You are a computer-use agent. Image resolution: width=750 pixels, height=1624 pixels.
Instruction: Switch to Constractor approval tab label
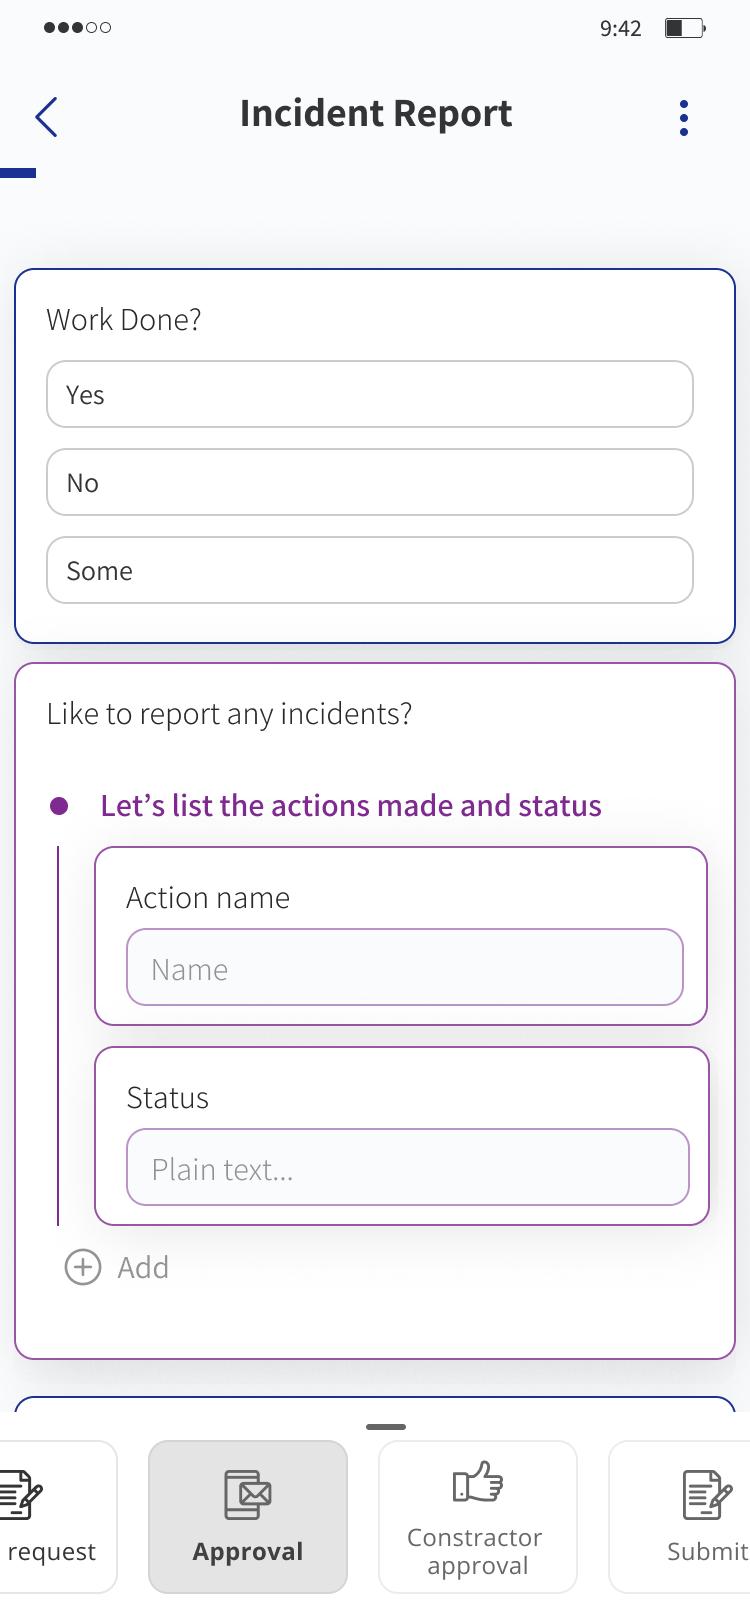pos(476,1551)
